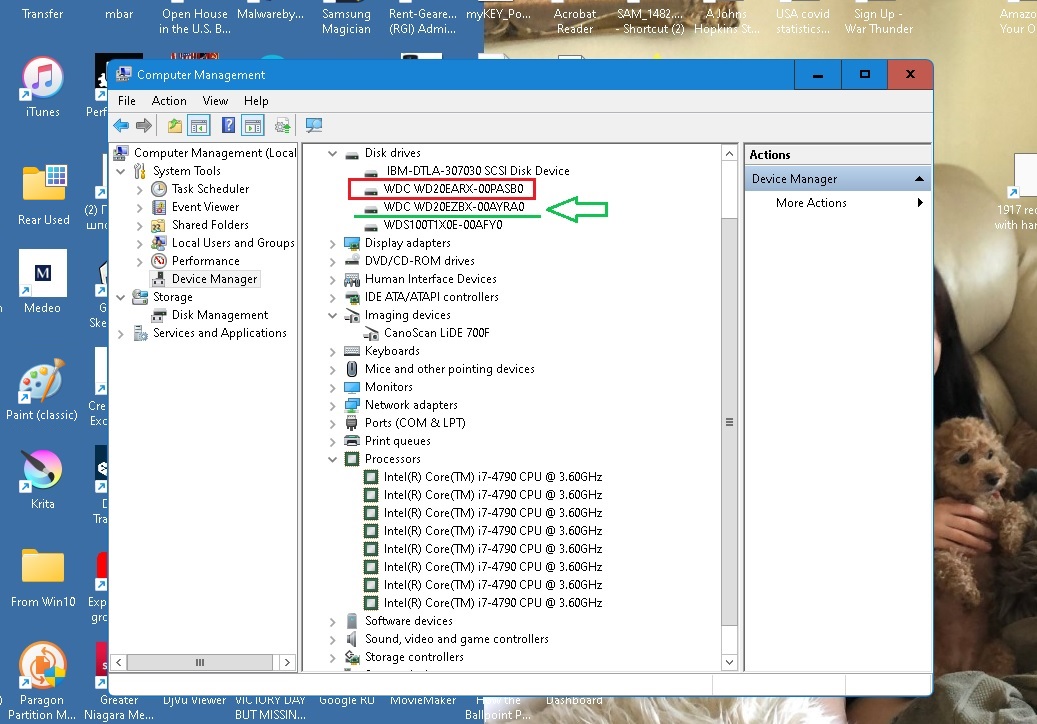Collapse the System Tools tree node

click(x=120, y=171)
